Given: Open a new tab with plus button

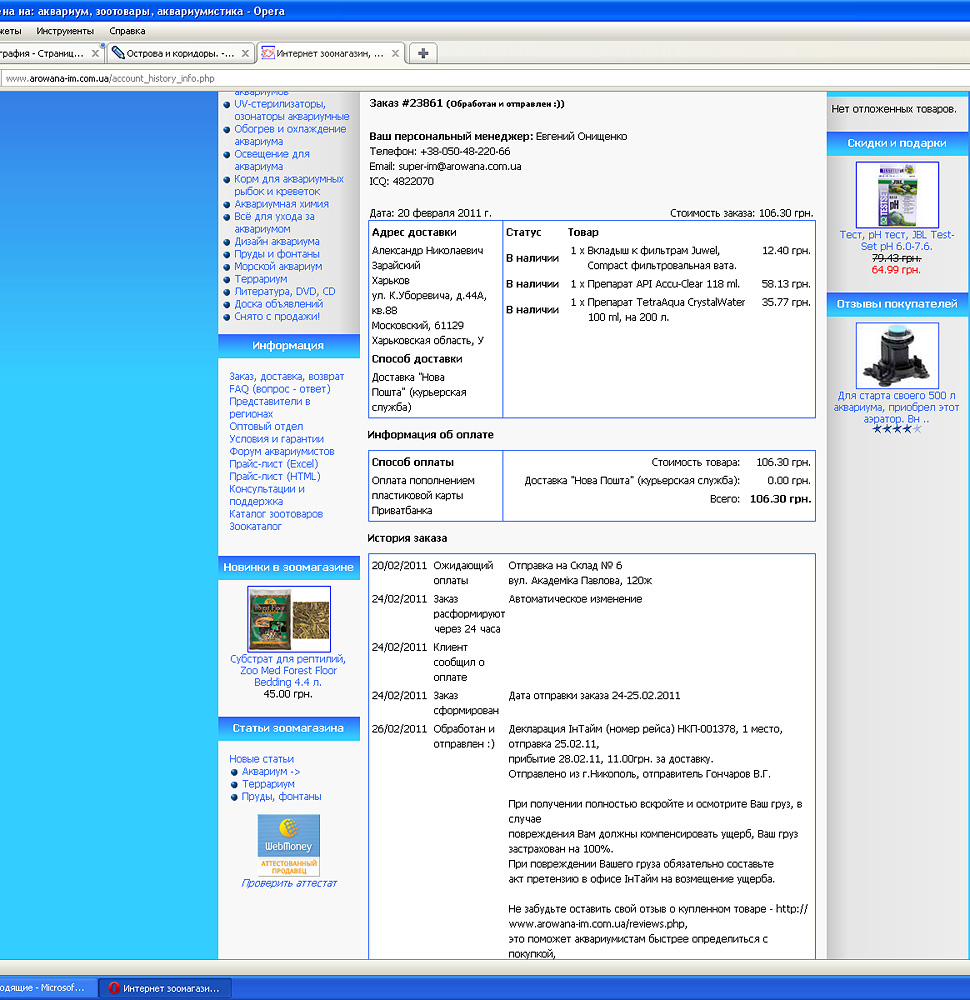Looking at the screenshot, I should coord(423,53).
